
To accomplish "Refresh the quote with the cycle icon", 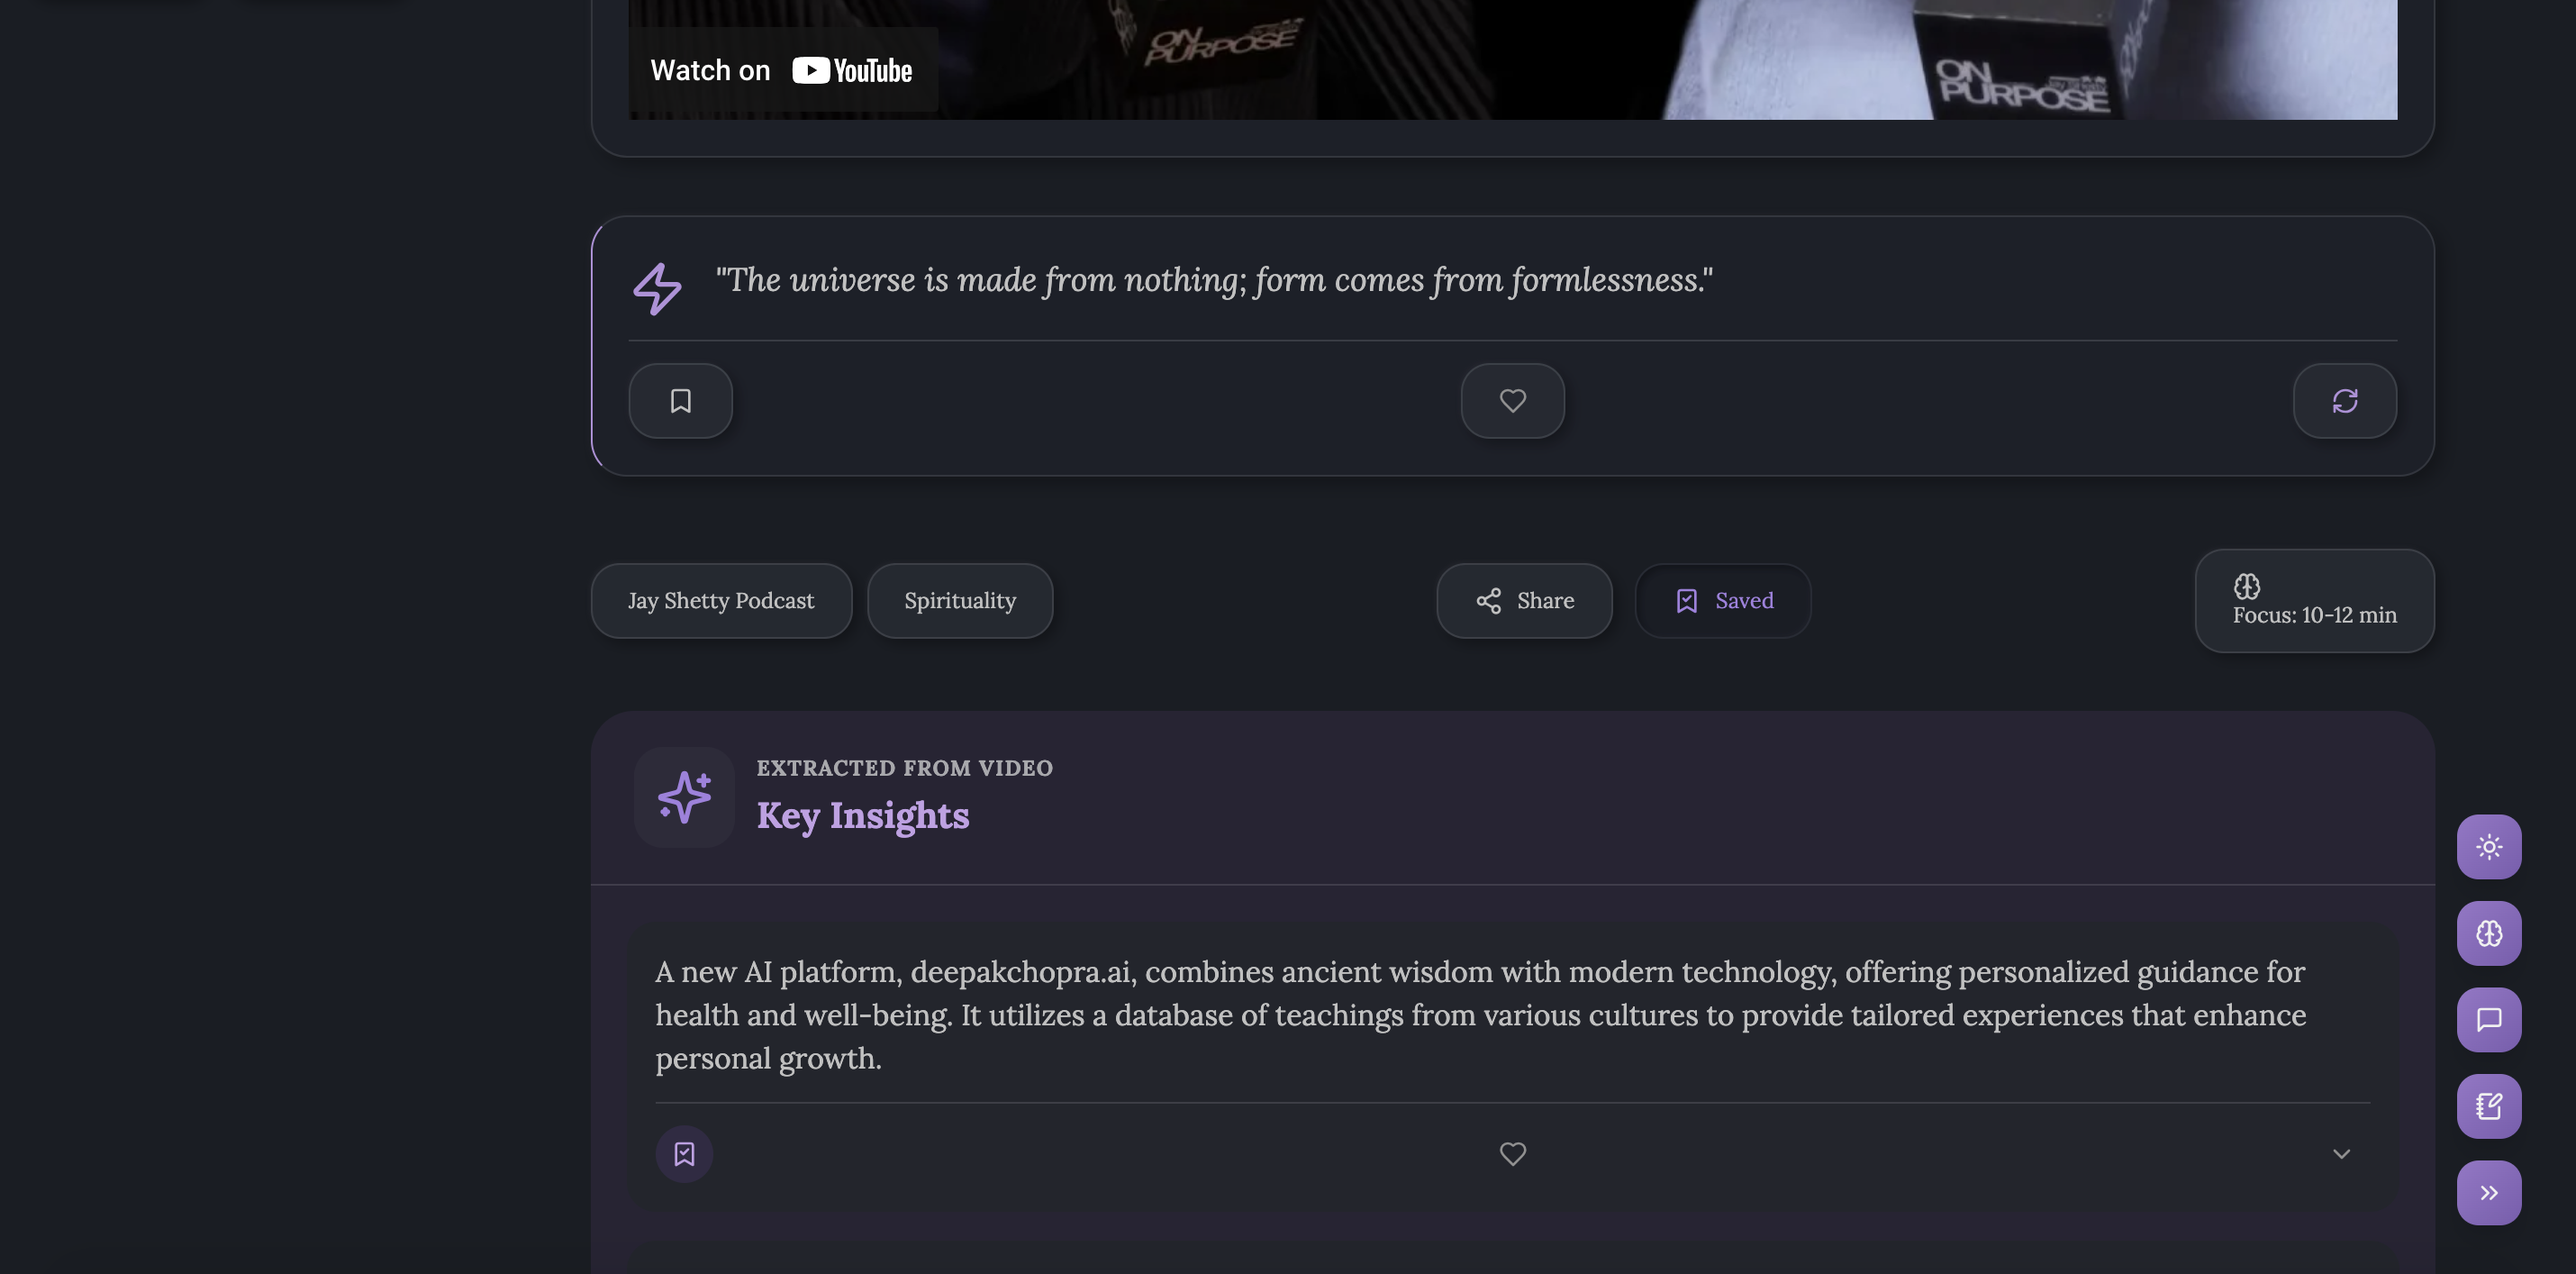I will [x=2344, y=401].
